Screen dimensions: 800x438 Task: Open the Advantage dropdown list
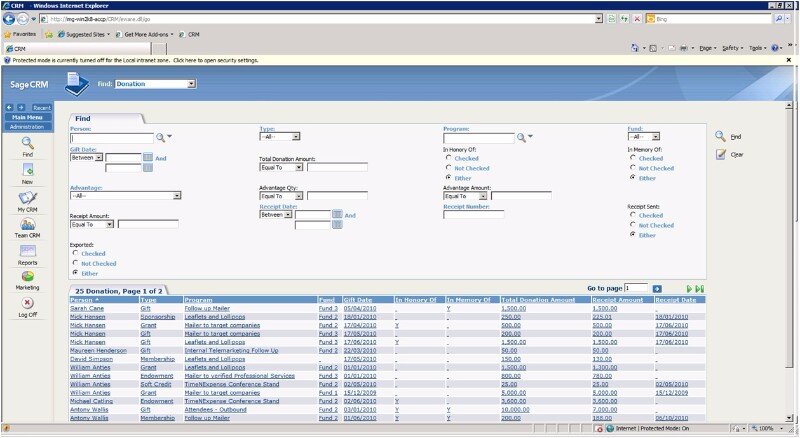click(125, 196)
